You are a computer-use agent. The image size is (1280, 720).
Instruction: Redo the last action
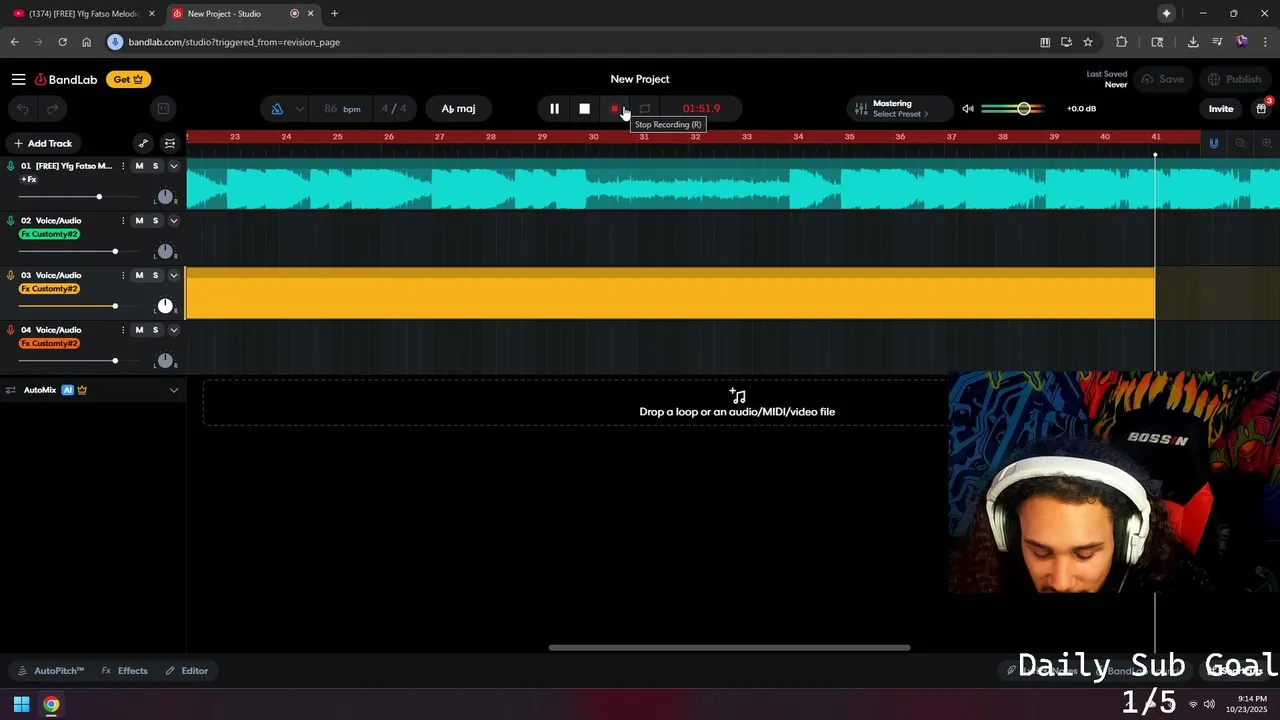pyautogui.click(x=52, y=108)
